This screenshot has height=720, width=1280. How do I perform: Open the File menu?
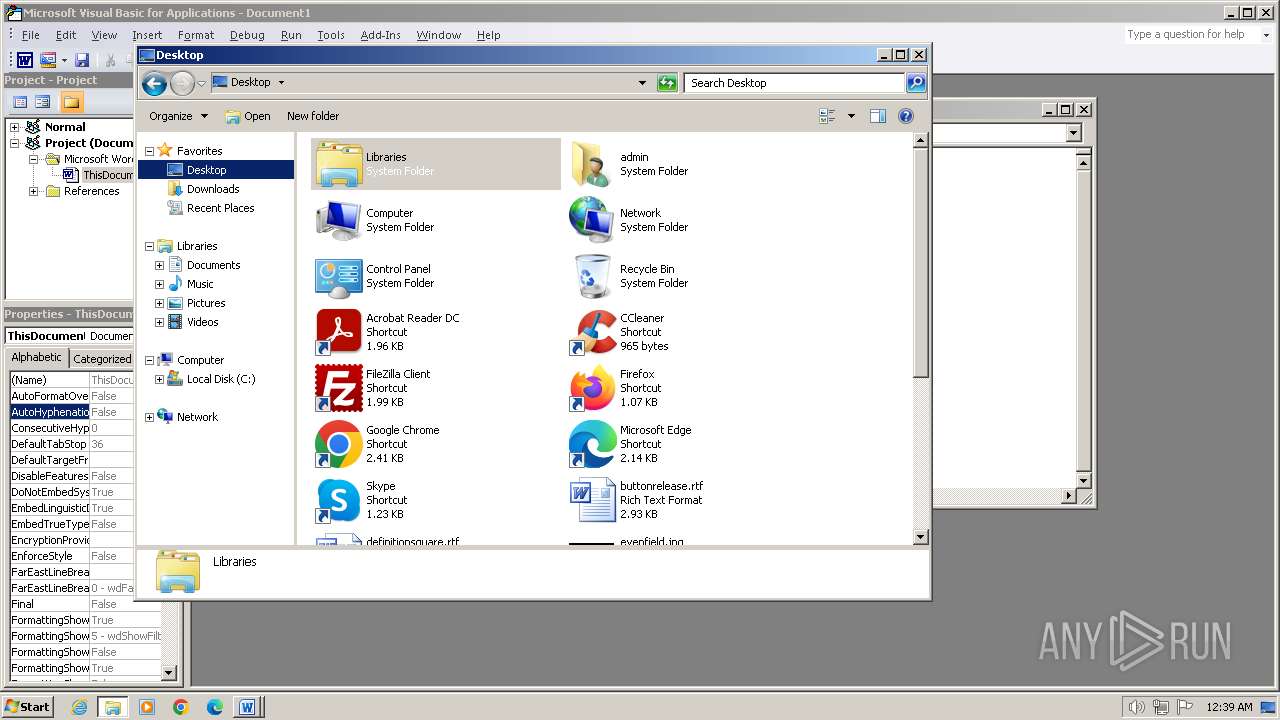(31, 35)
